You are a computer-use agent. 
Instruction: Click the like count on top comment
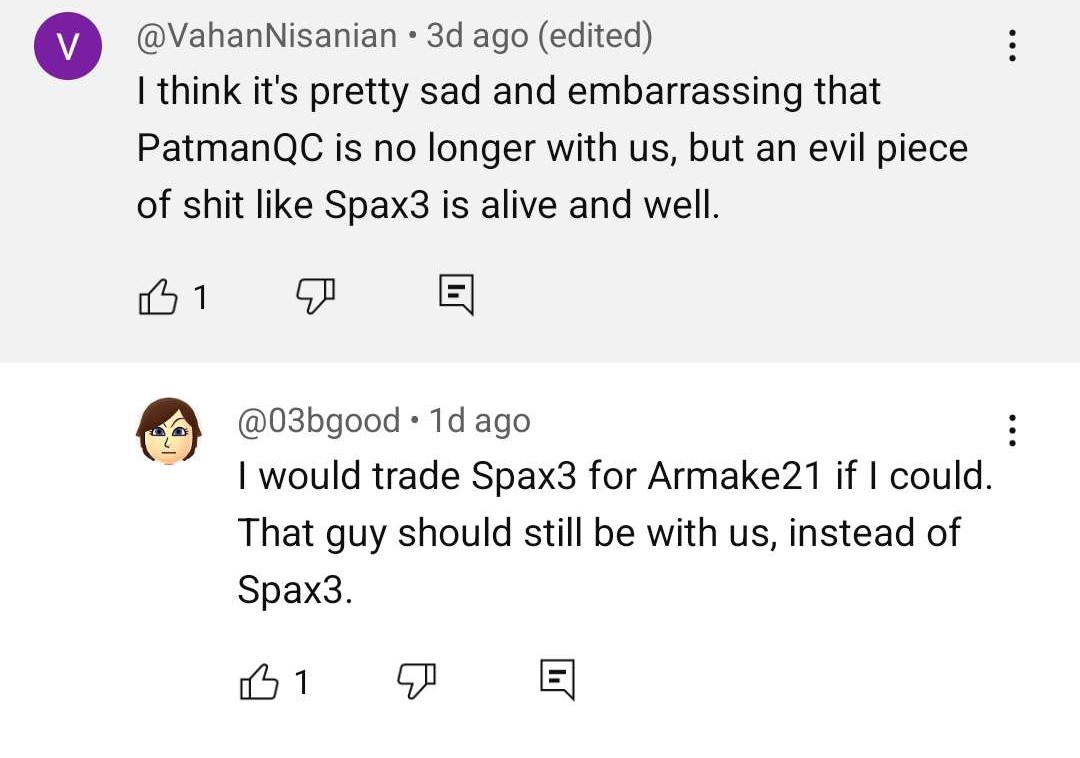coord(200,297)
